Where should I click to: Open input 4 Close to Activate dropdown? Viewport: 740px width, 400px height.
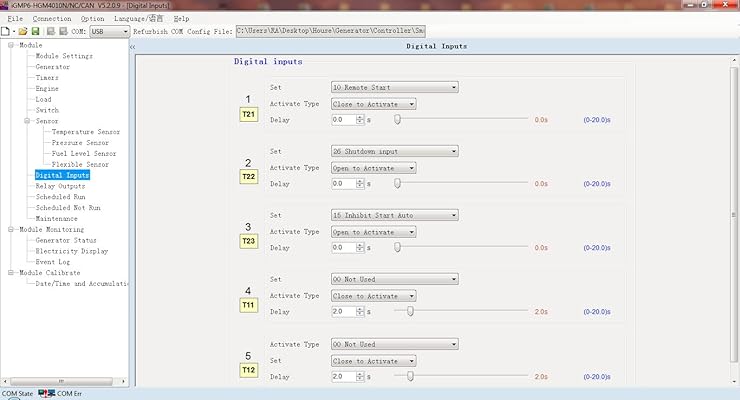point(373,296)
